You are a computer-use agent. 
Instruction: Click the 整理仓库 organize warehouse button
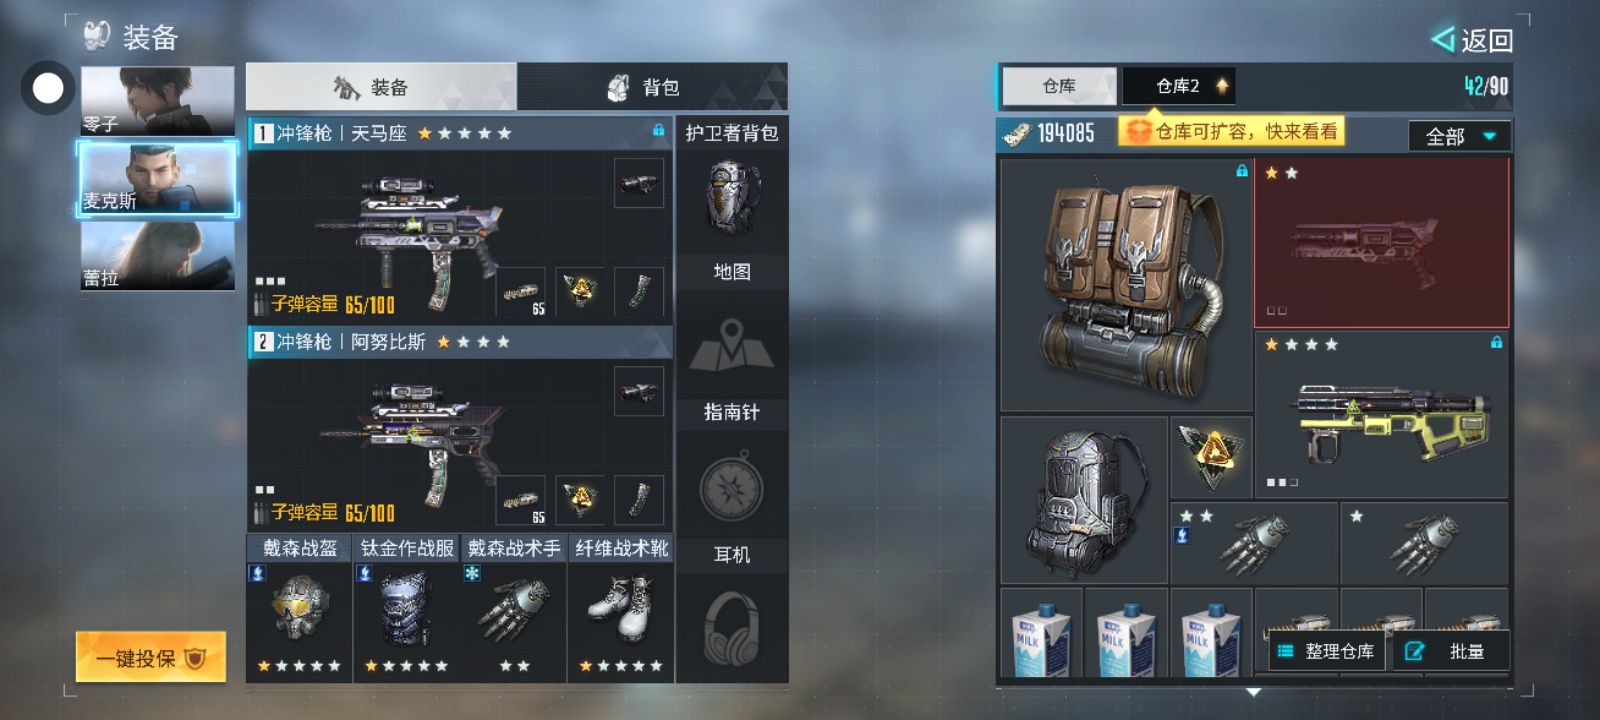[x=1327, y=651]
